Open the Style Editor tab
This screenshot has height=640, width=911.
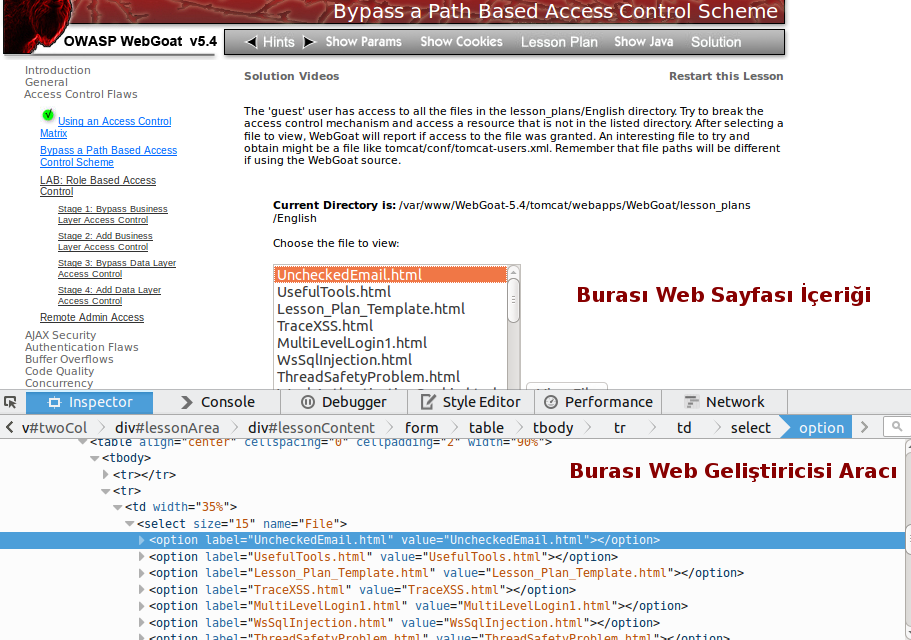pyautogui.click(x=471, y=402)
